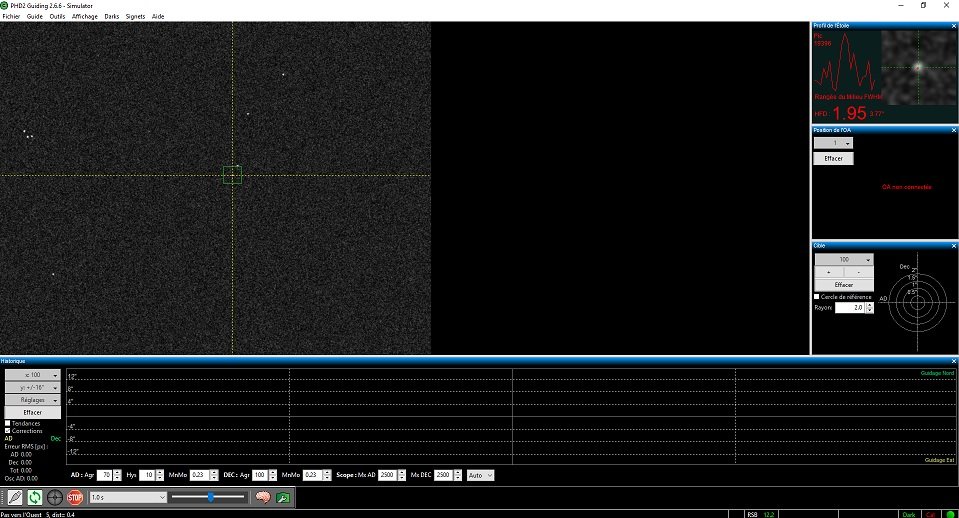The height and width of the screenshot is (518, 959).
Task: Adjust the gamma slider thumb in toolbar
Action: [211, 497]
